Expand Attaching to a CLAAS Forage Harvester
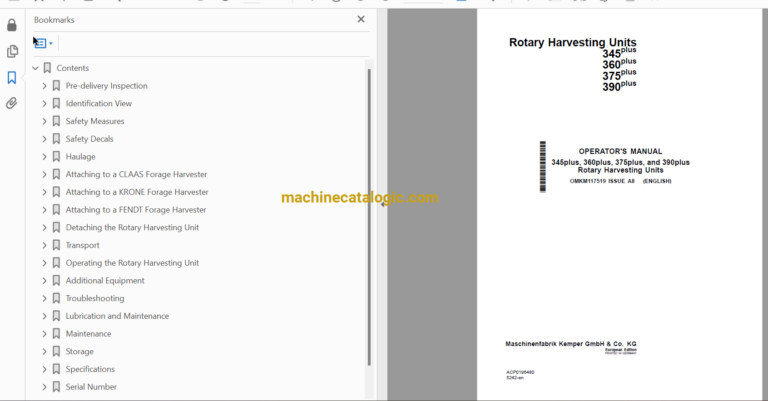768x401 pixels. coord(45,174)
